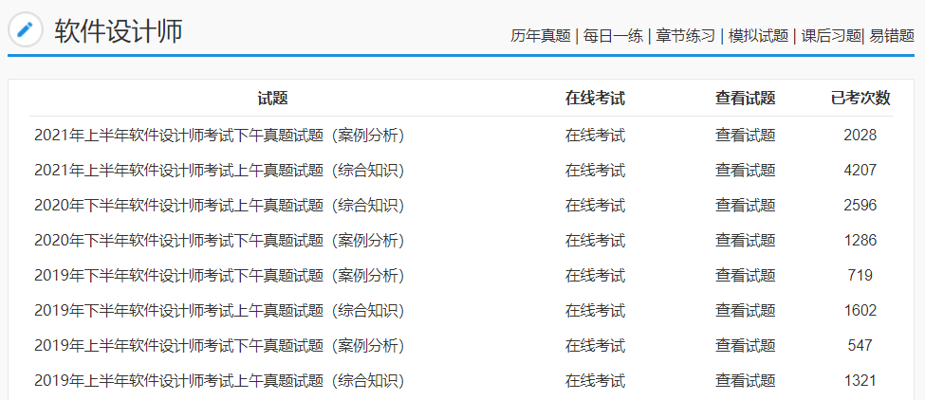Select the count 2596
Screen dimensions: 925x400
pos(860,205)
